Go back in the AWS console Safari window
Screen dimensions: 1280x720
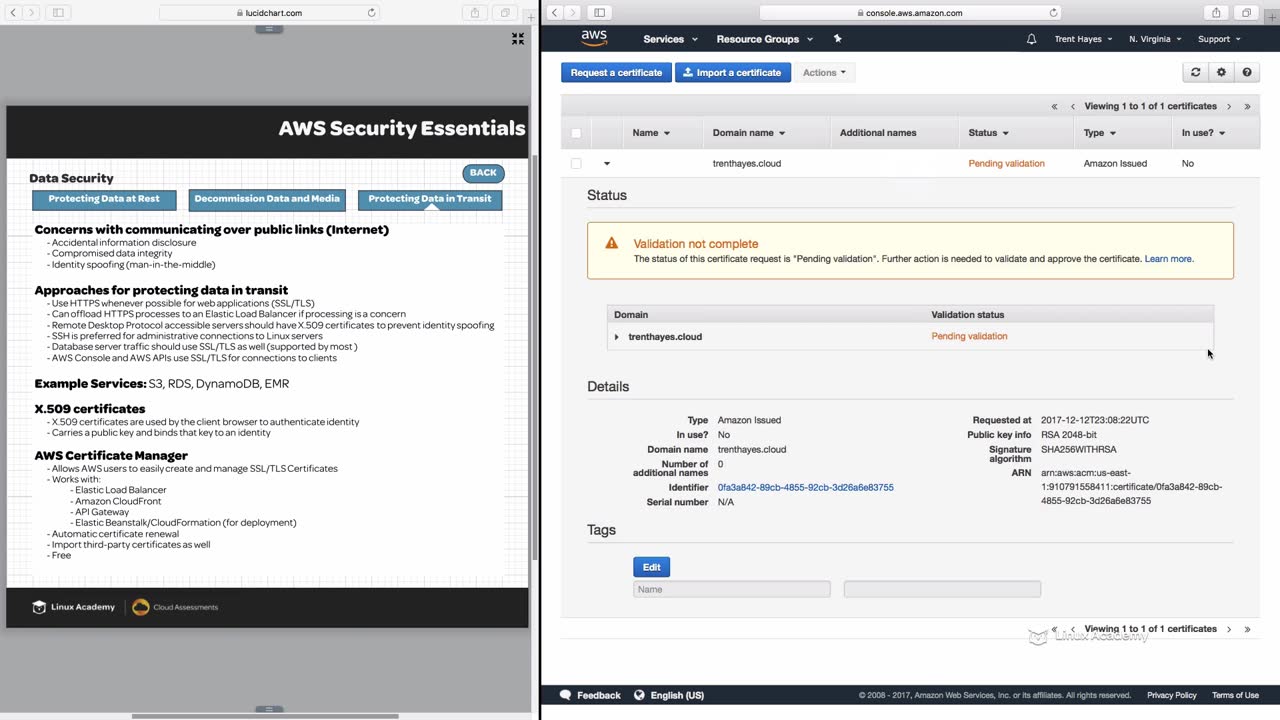(x=555, y=13)
